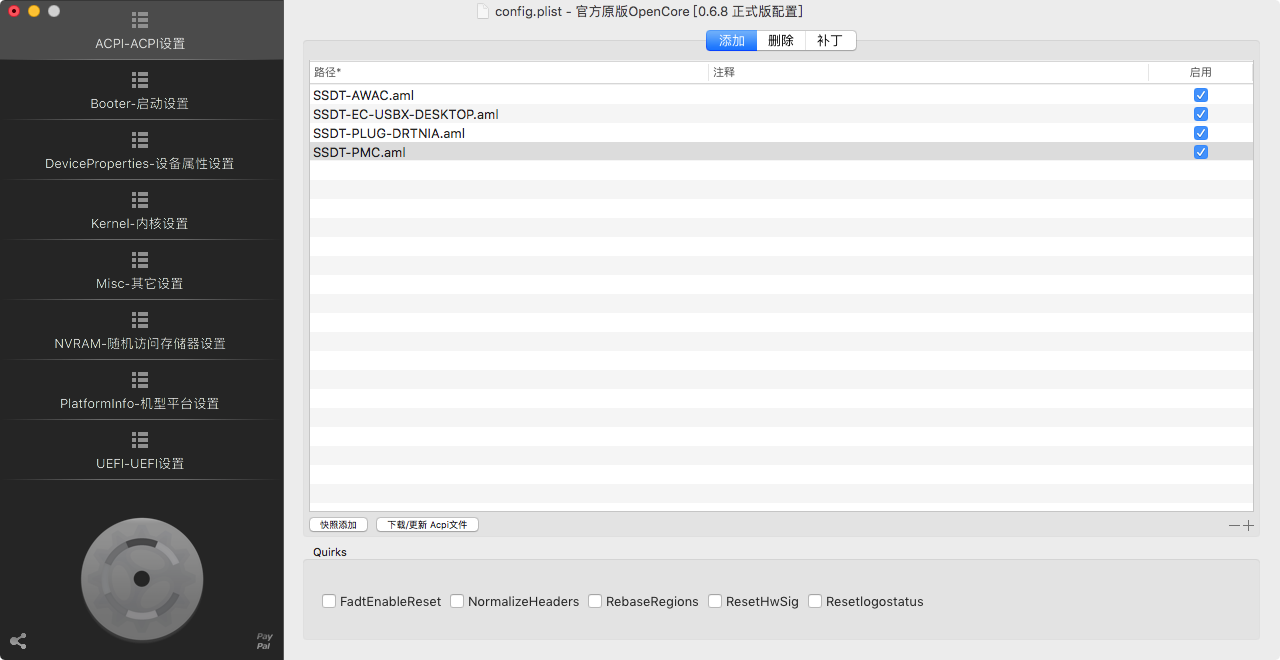The height and width of the screenshot is (660, 1280).
Task: Select the SSDT-PMC.aml row
Action: coord(781,152)
